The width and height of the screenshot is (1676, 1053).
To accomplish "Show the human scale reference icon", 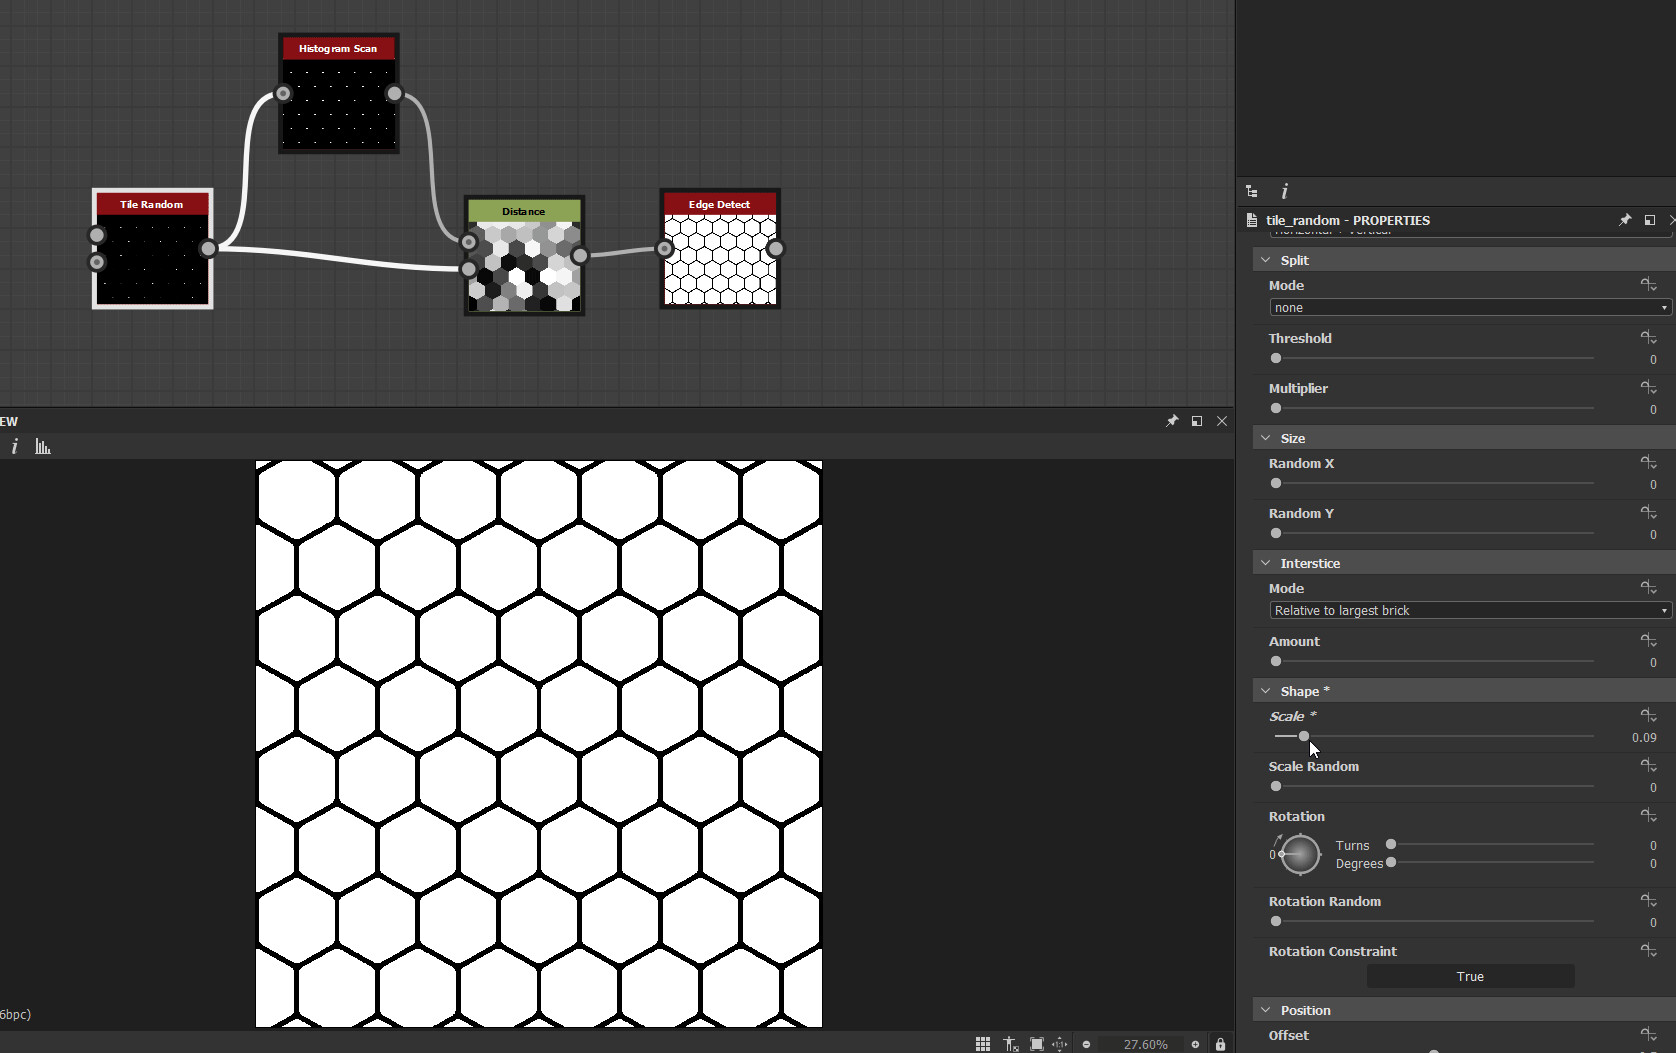I will point(1011,1043).
